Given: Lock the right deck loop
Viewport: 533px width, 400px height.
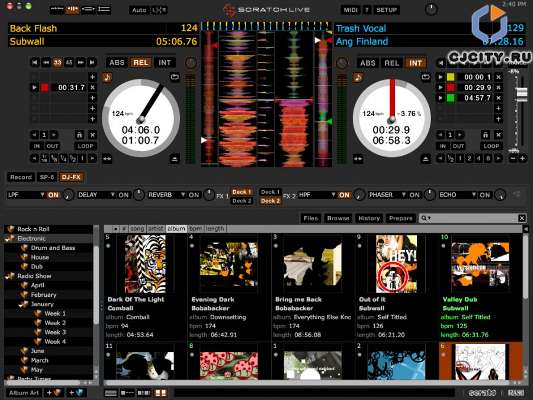Looking at the screenshot, I should point(486,135).
